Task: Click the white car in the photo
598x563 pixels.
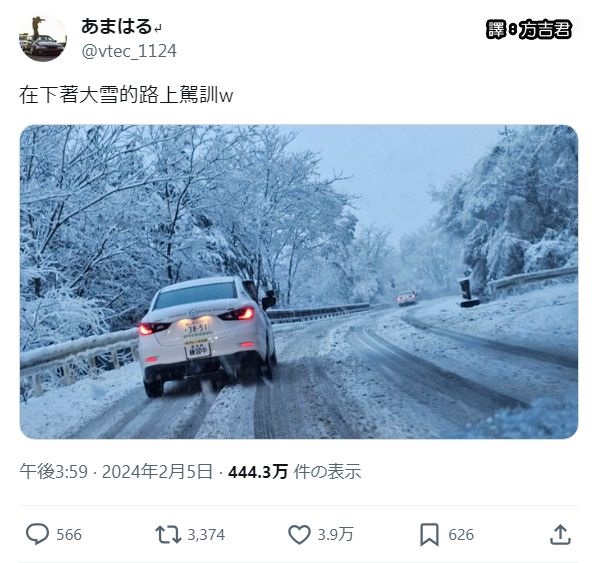Action: tap(207, 336)
